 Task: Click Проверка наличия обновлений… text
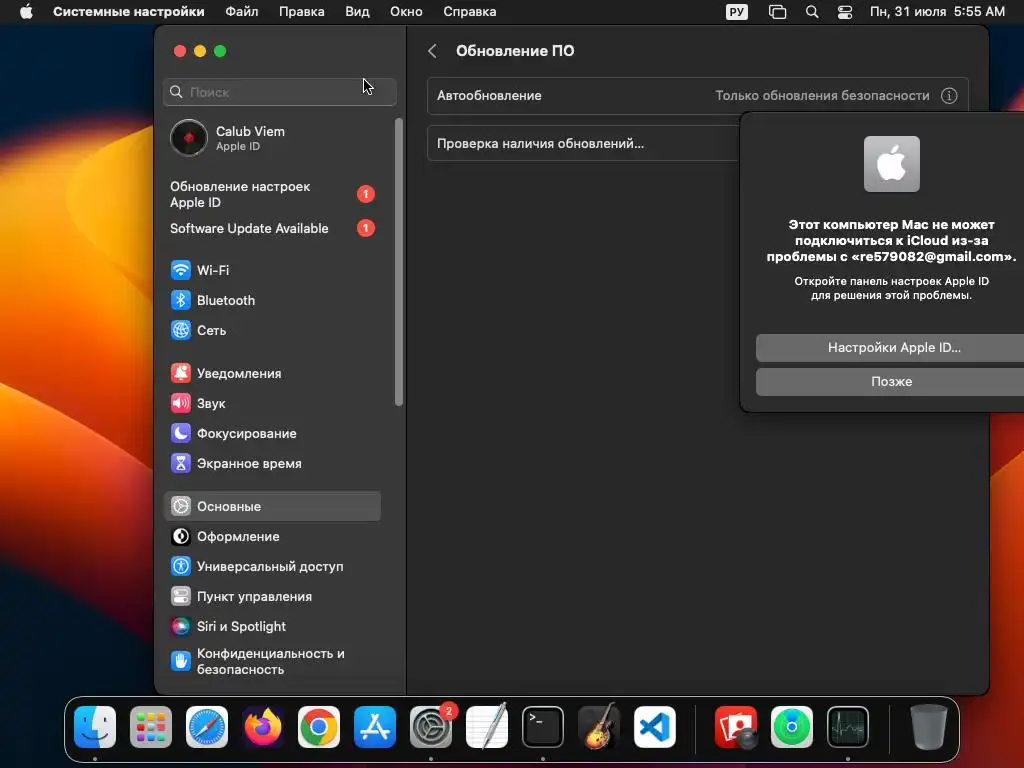coord(540,144)
